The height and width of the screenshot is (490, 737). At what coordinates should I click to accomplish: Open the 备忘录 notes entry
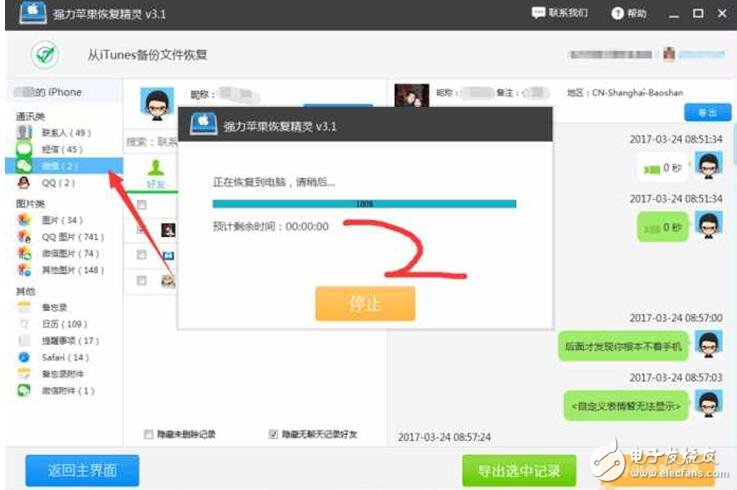click(x=55, y=307)
